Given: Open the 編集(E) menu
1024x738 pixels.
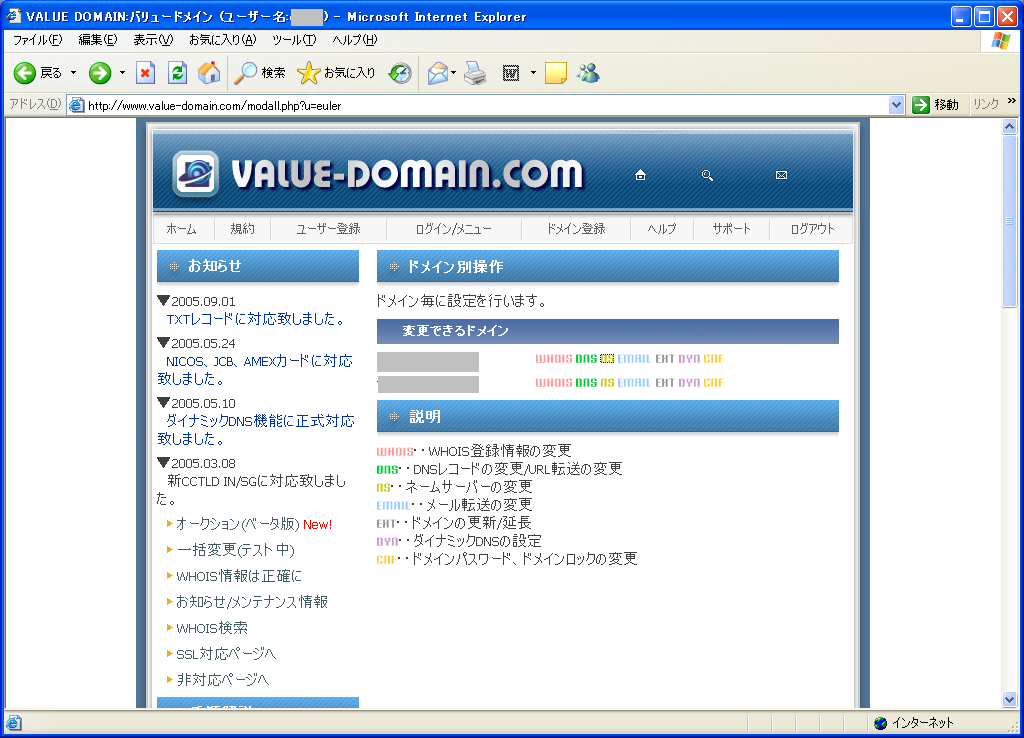Looking at the screenshot, I should pos(98,40).
